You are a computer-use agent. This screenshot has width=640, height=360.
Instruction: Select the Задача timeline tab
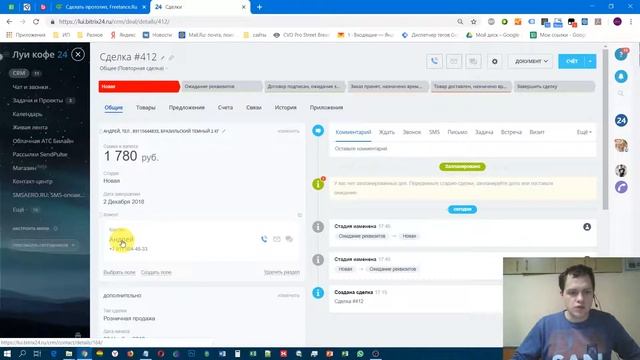pos(484,132)
